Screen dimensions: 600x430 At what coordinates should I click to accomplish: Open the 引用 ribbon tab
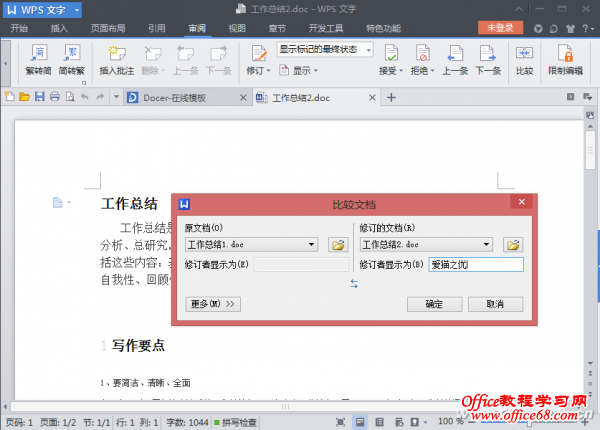tap(157, 28)
